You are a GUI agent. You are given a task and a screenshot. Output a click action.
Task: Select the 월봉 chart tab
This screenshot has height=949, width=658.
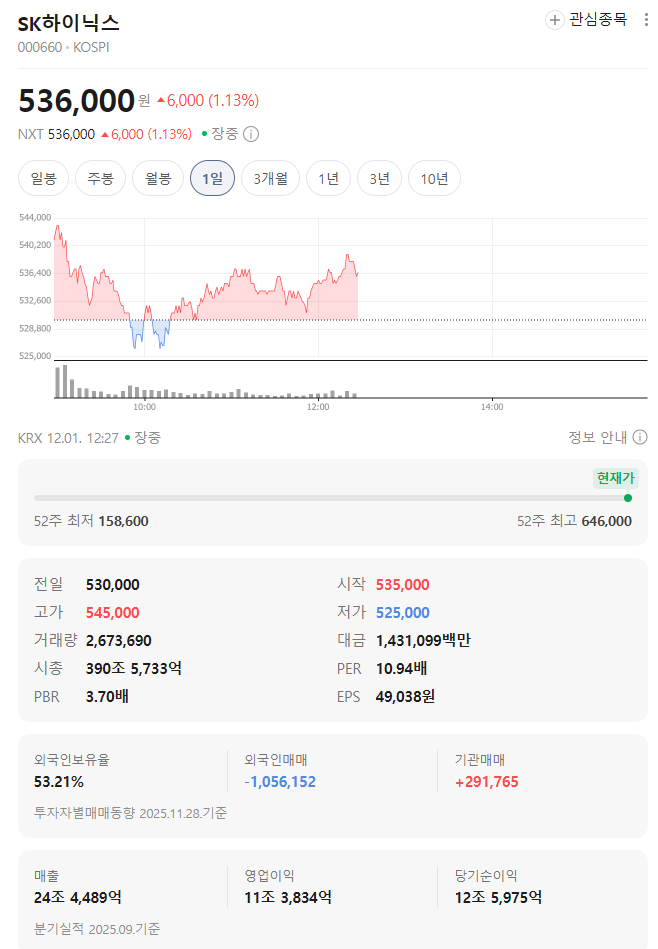pos(158,179)
